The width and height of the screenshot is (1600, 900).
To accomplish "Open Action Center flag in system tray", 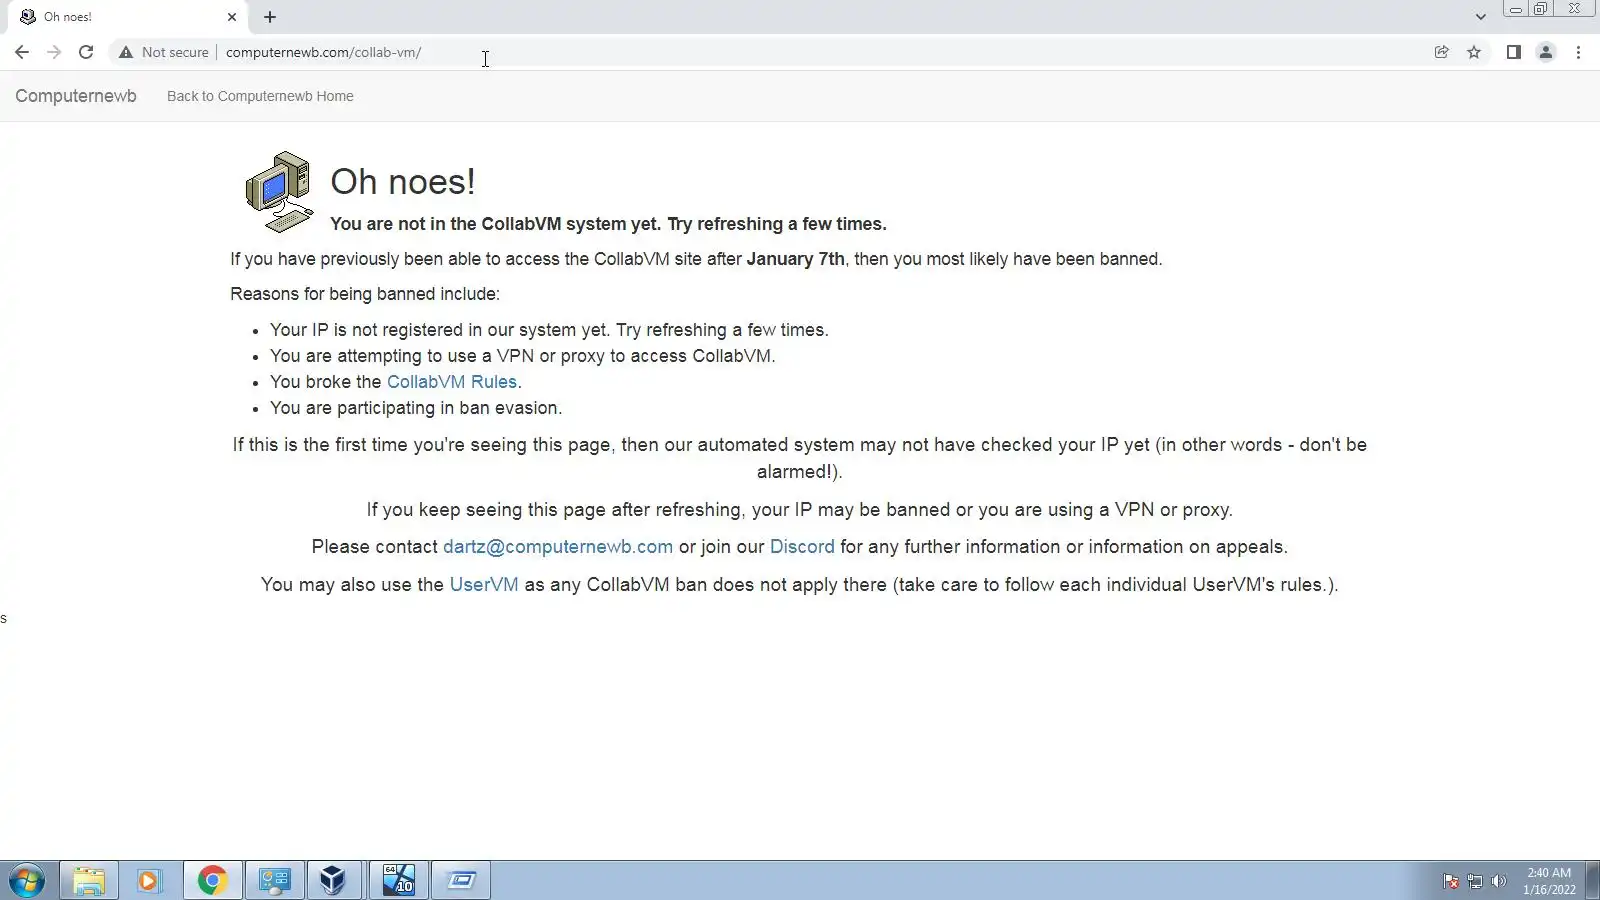I will pos(1451,881).
